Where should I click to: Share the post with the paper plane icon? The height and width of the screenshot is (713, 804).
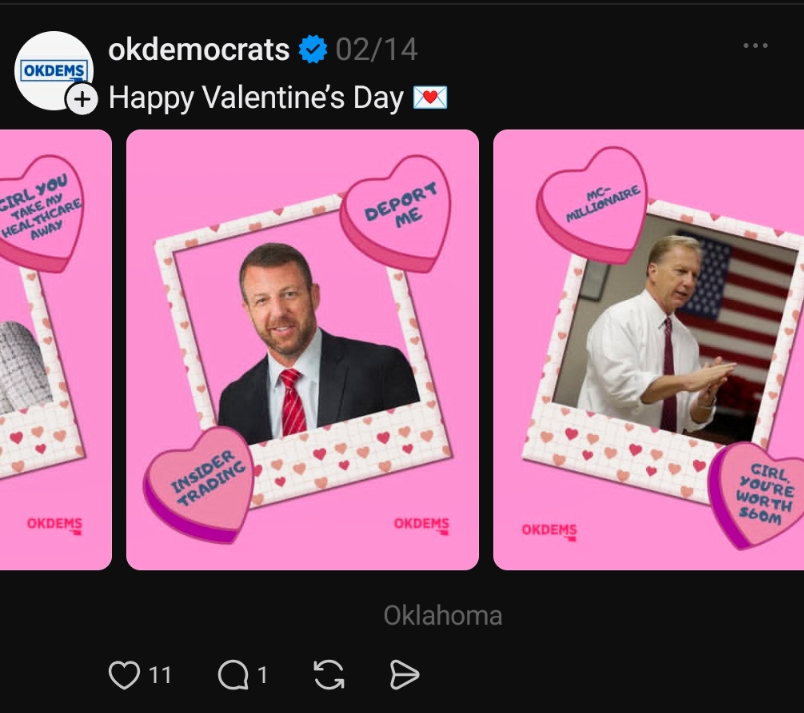(404, 676)
